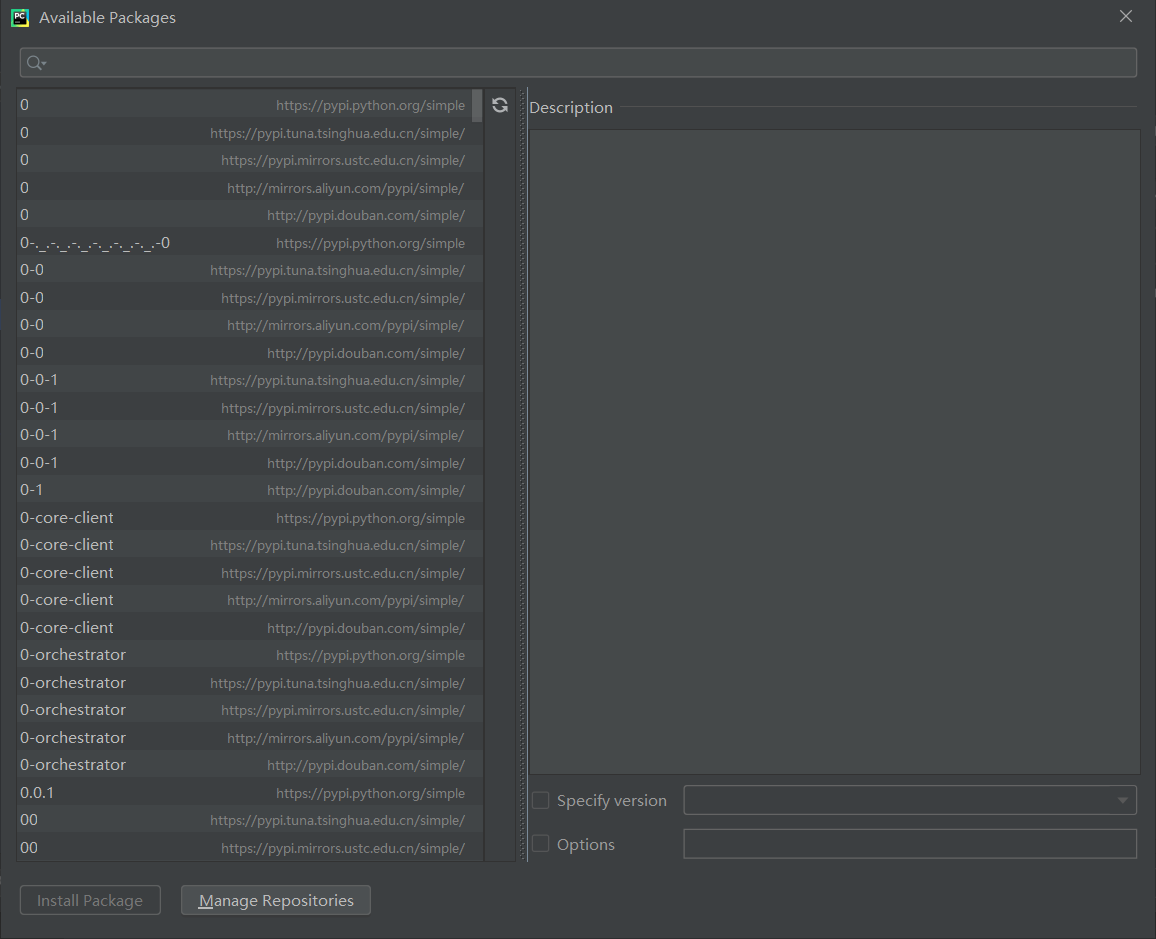Select 0-core-client from douban mirror
1156x939 pixels.
pos(250,628)
